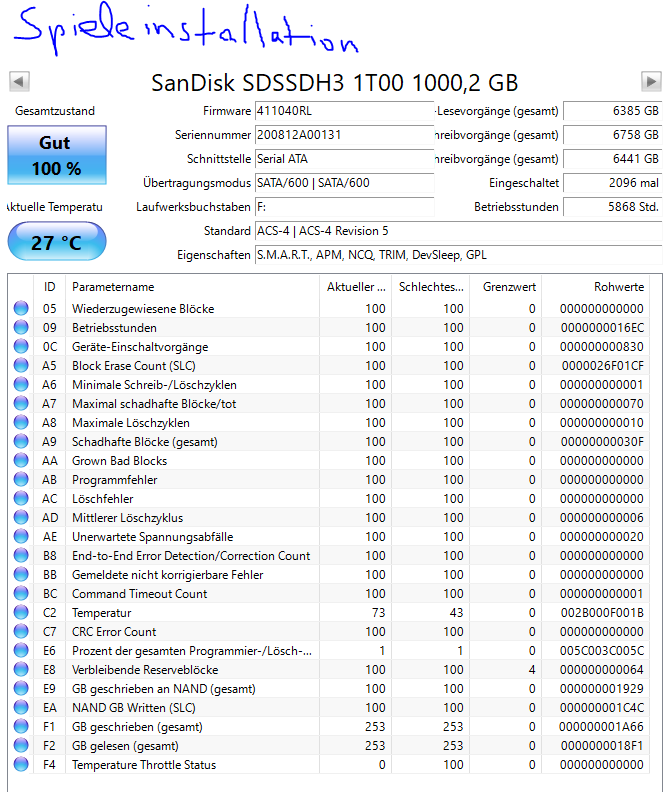664x792 pixels.
Task: Click the Parametername column header
Action: click(192, 287)
